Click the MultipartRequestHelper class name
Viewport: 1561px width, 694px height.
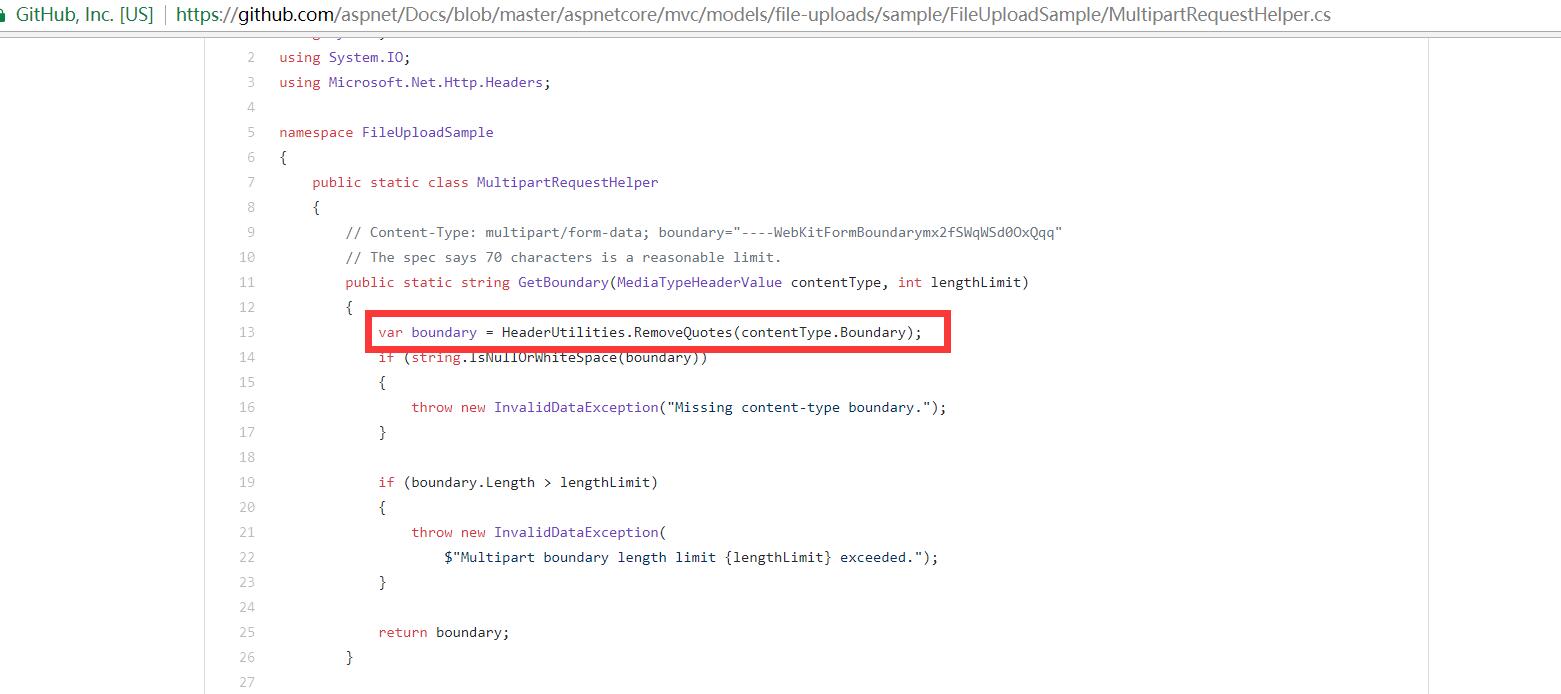pos(567,182)
